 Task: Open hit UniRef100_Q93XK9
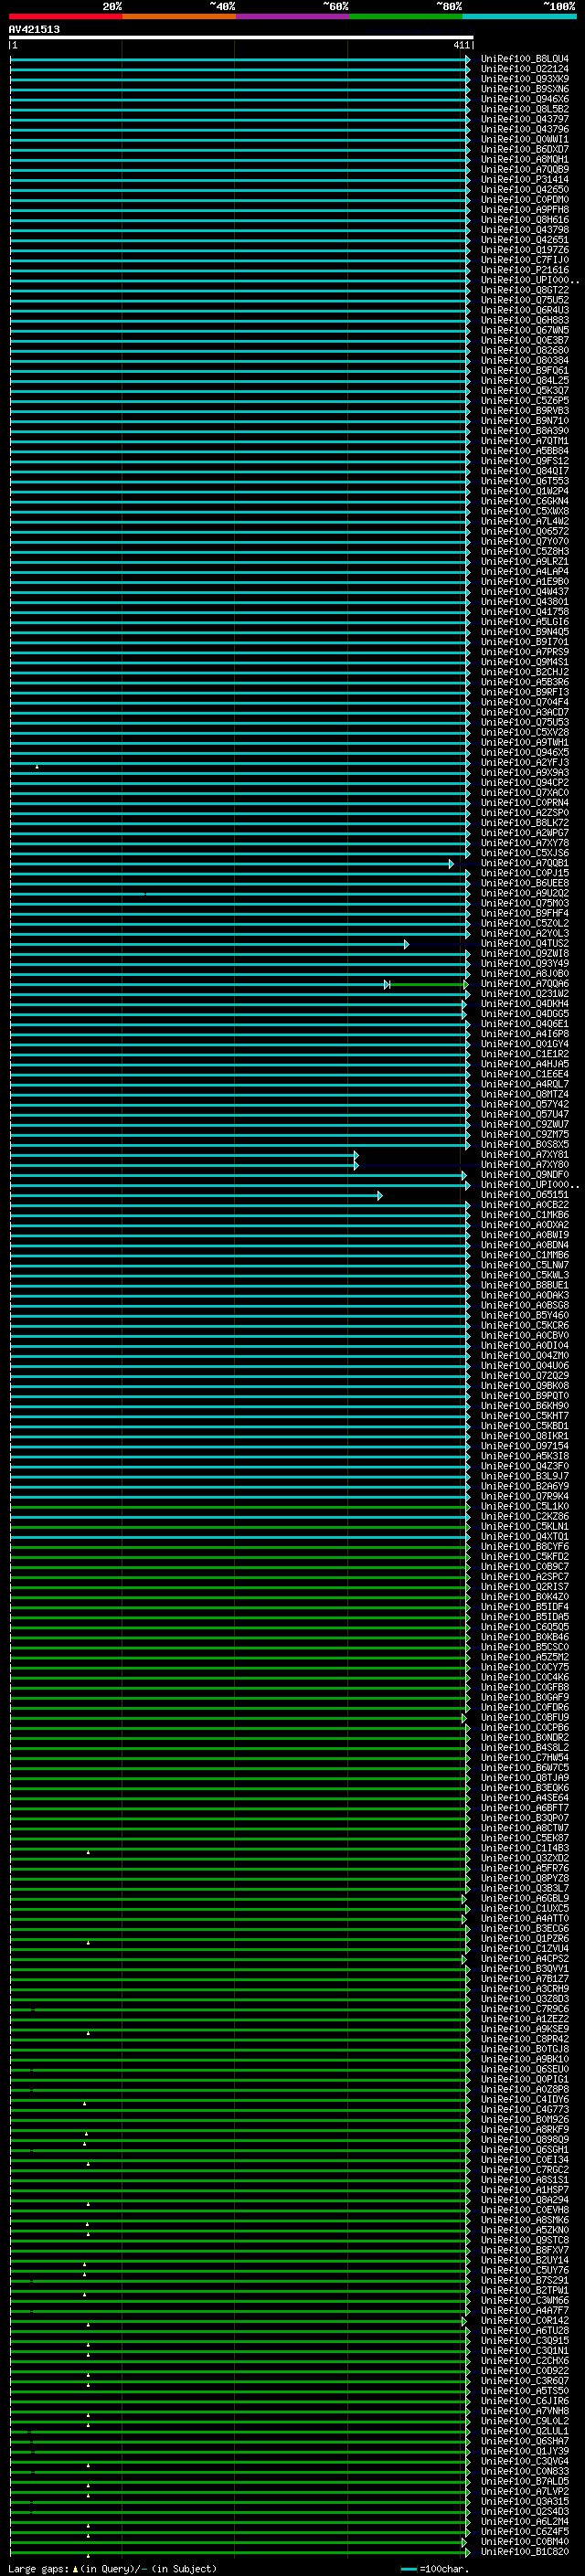point(524,79)
